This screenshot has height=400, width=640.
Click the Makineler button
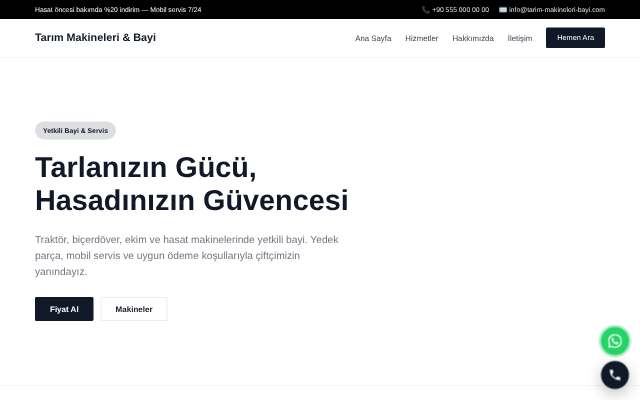(x=134, y=309)
